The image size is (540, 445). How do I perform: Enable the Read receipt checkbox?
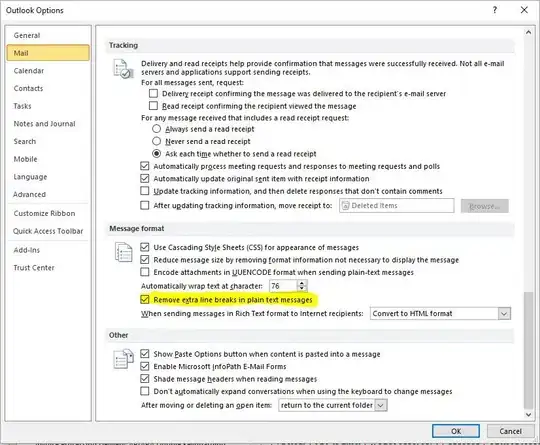pos(153,105)
